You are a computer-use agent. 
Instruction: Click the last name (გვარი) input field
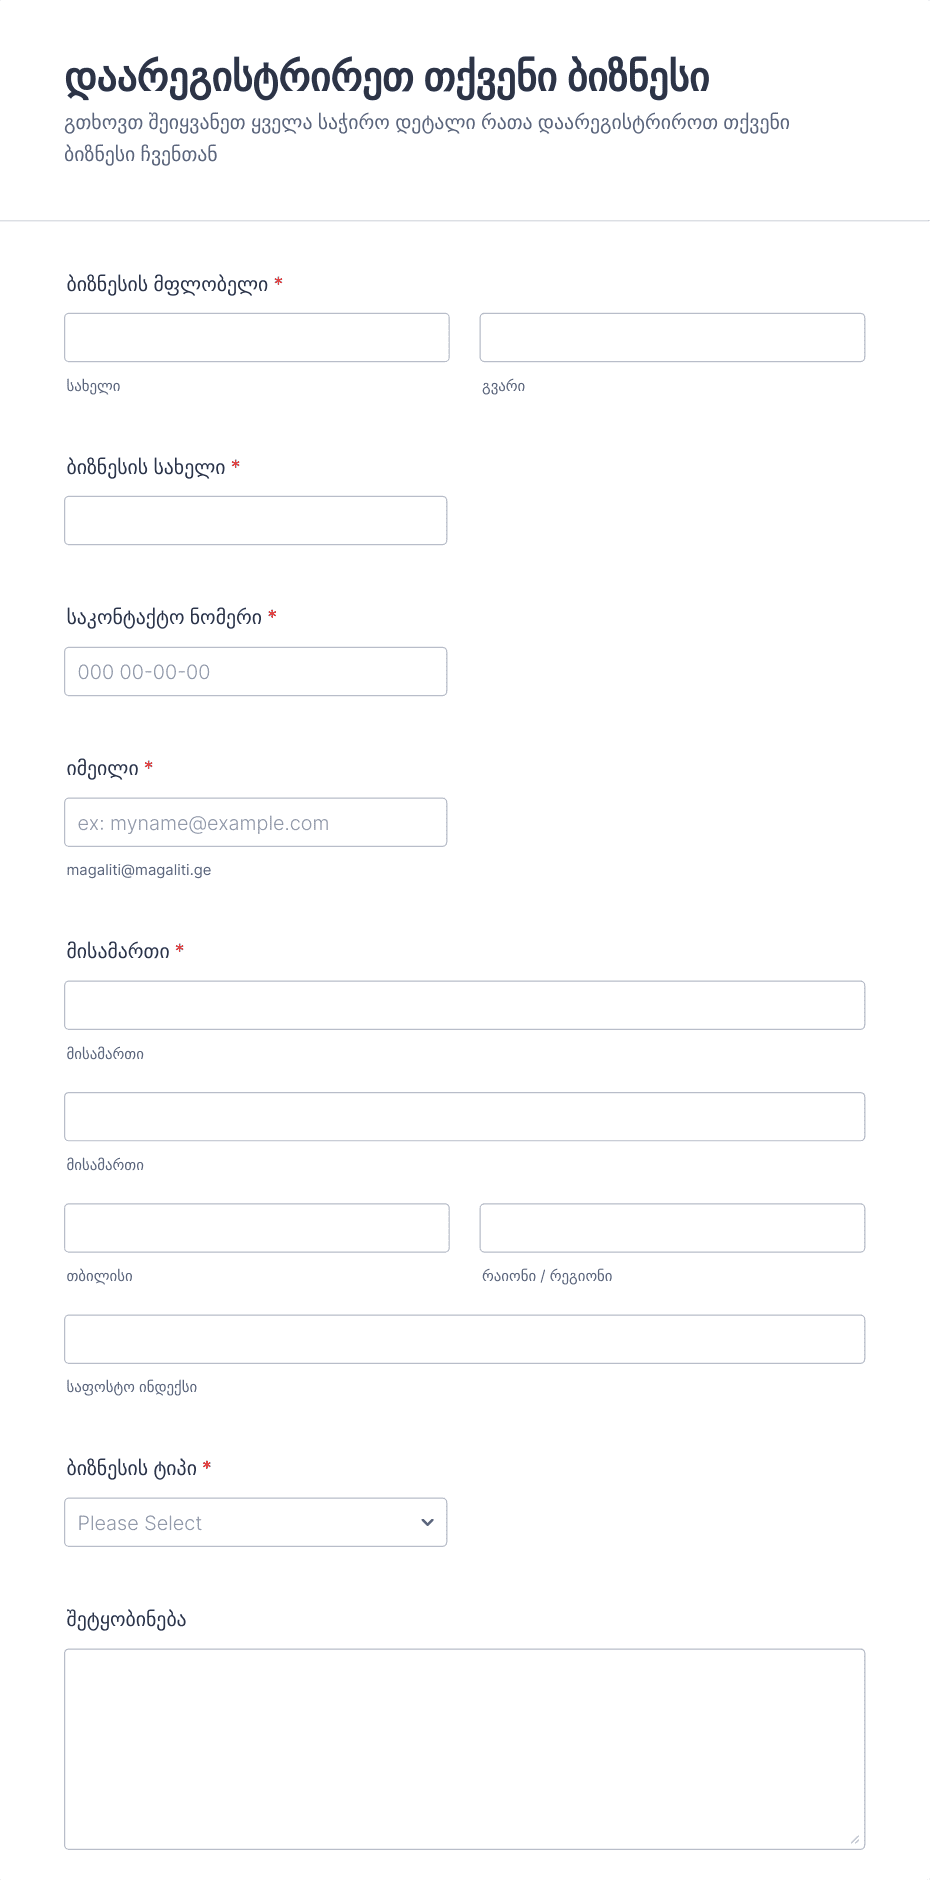click(x=672, y=337)
